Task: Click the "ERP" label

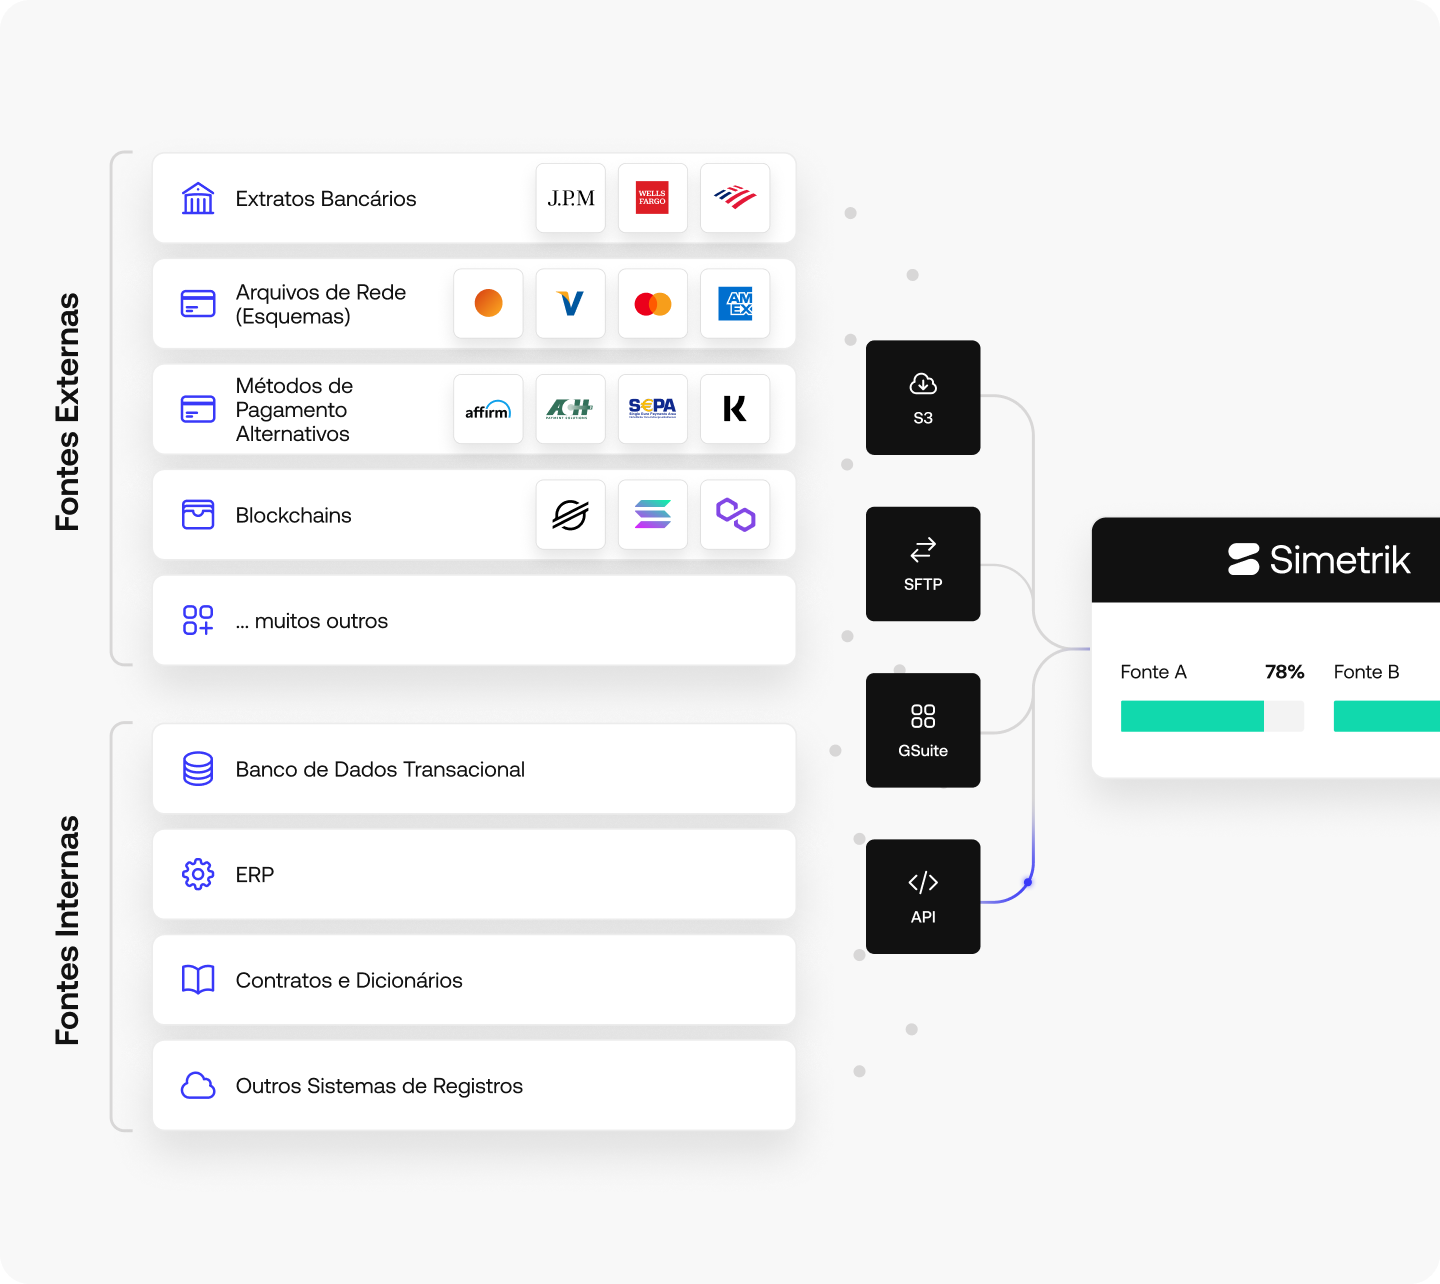Action: [x=255, y=875]
